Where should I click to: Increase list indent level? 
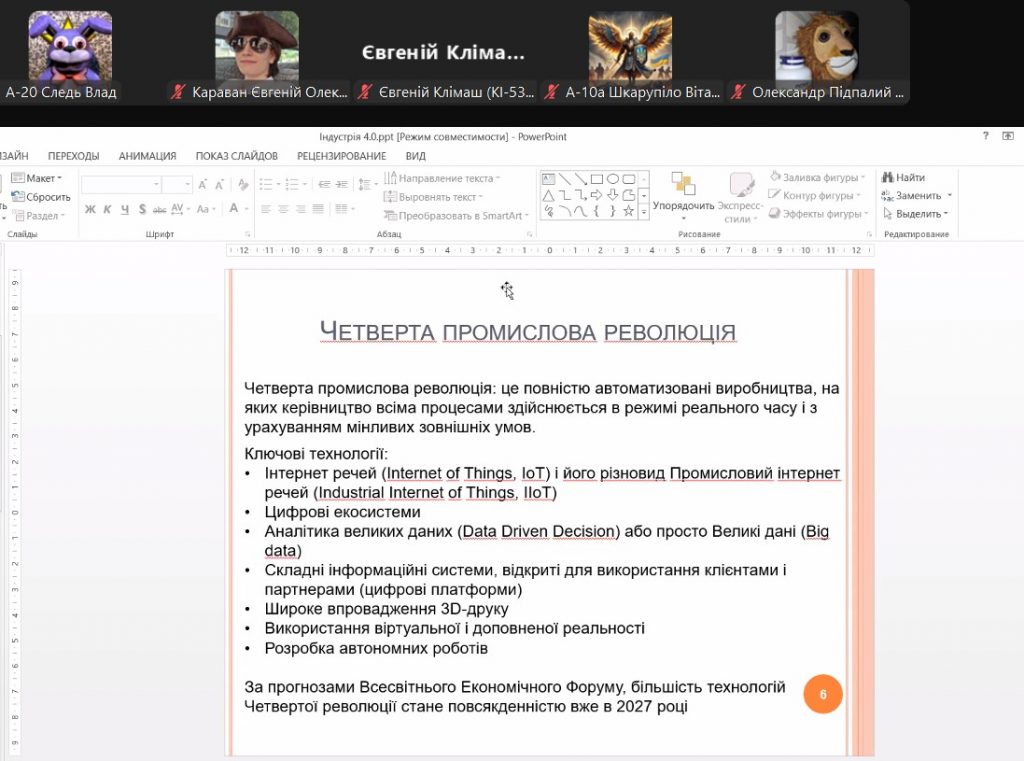point(342,185)
